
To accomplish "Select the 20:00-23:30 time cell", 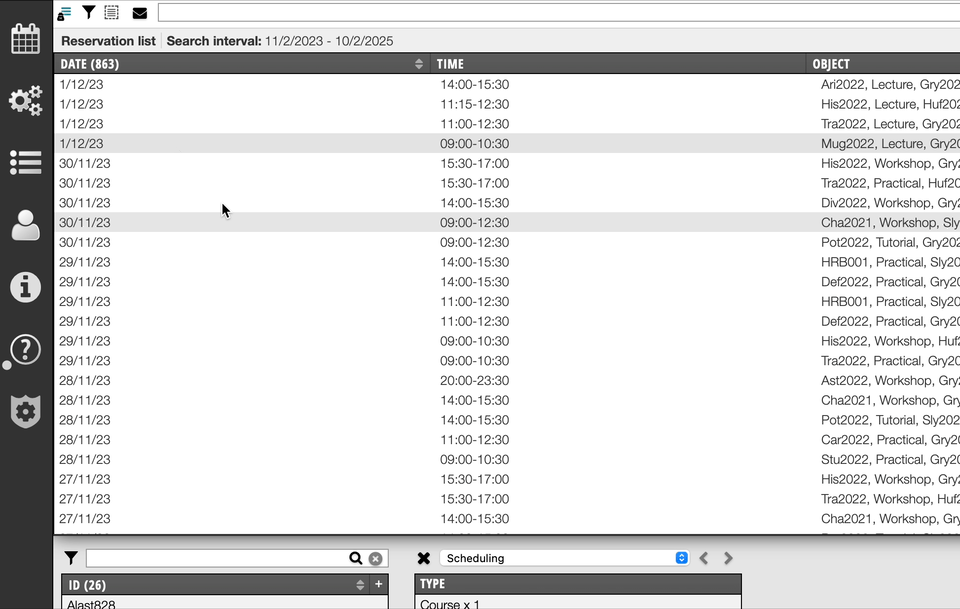I will (x=474, y=381).
